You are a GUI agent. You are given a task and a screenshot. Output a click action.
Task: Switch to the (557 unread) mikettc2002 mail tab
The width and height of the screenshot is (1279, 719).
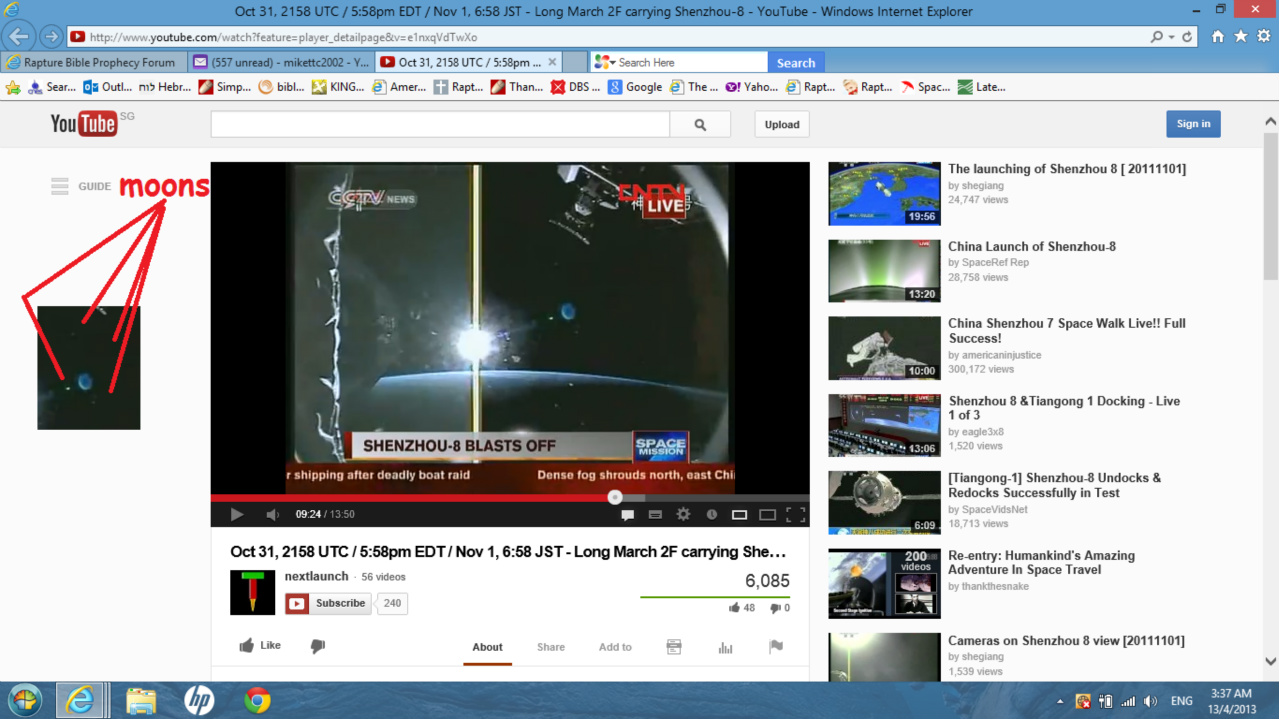point(280,62)
